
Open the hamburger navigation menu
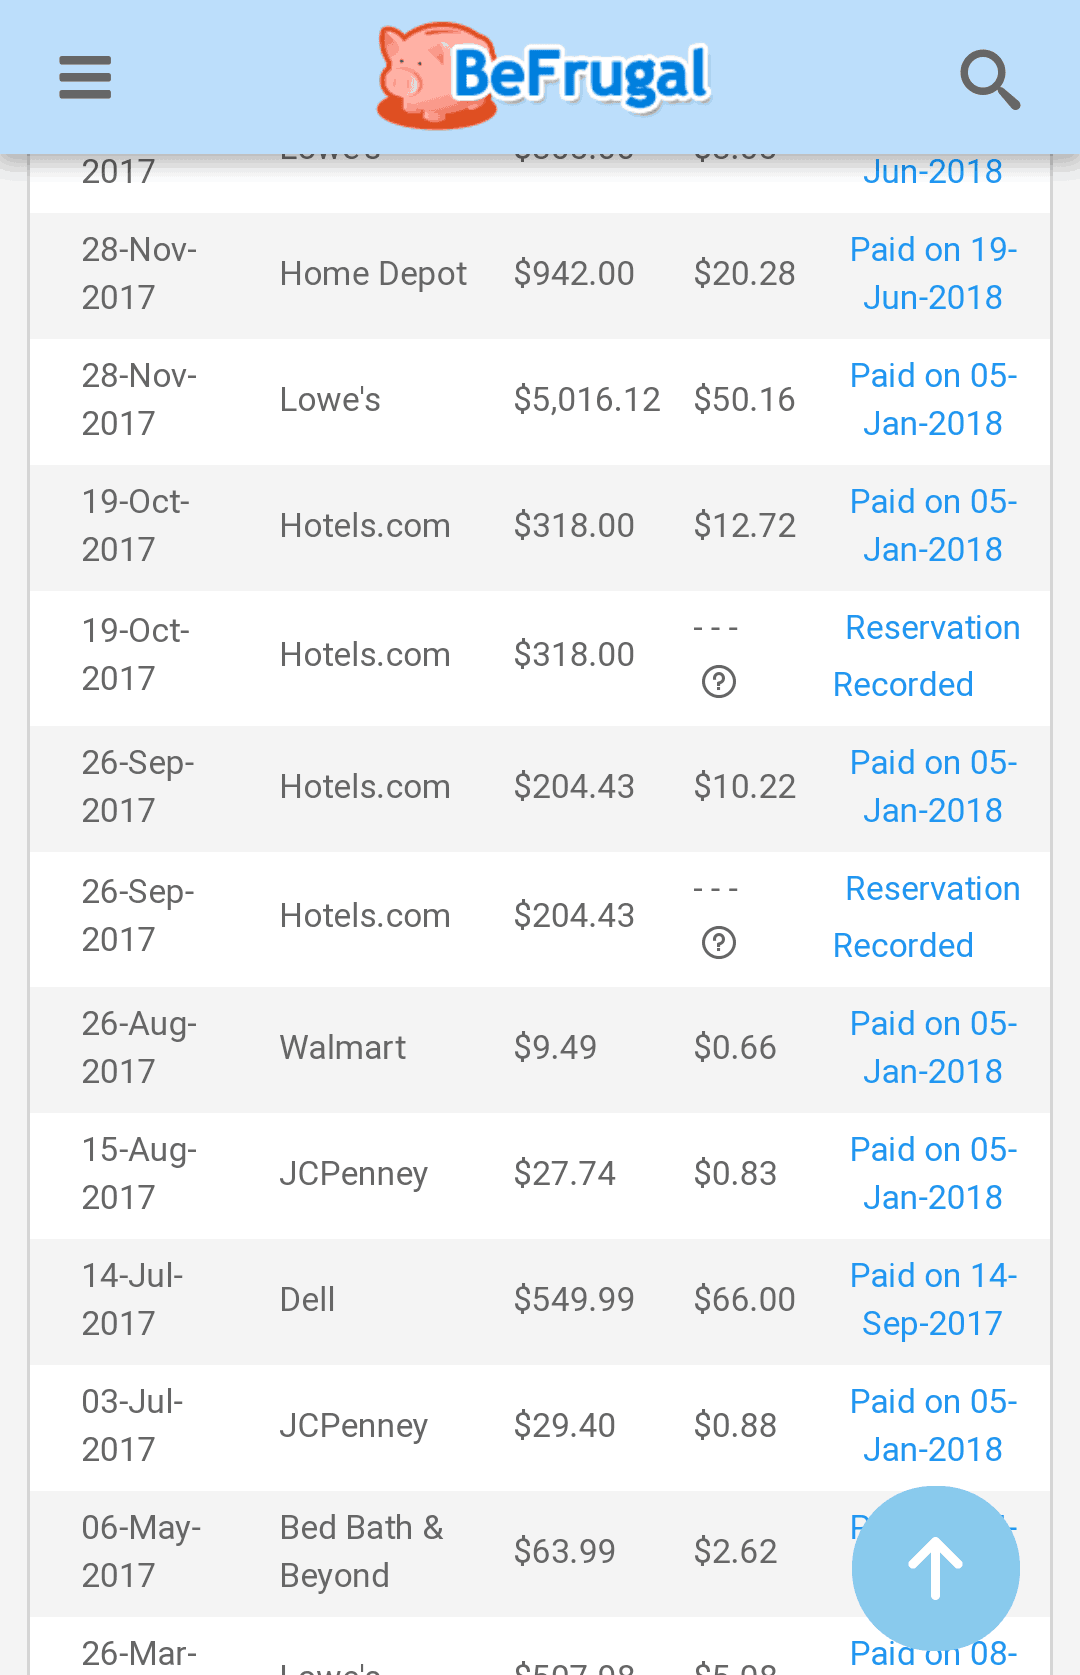click(85, 77)
